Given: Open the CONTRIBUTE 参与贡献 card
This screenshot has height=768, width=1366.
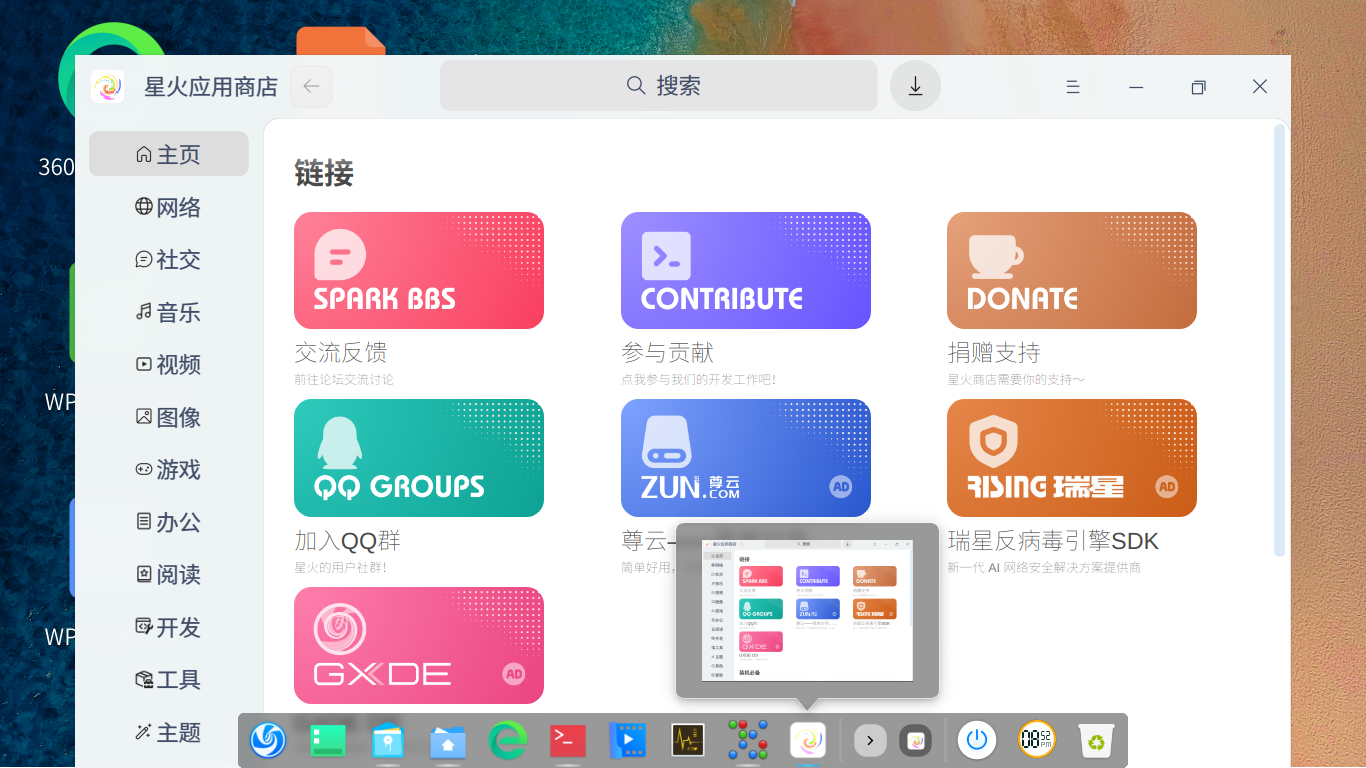Looking at the screenshot, I should [745, 270].
